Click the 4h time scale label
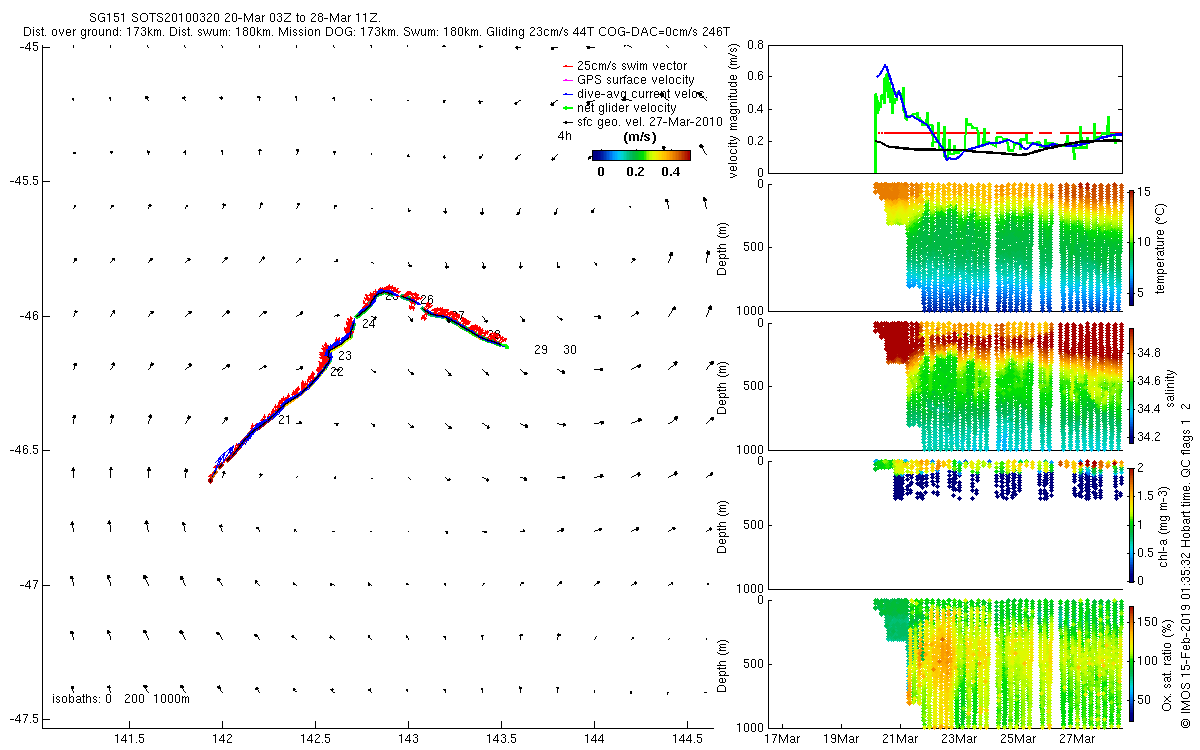1200x750 pixels. [565, 136]
